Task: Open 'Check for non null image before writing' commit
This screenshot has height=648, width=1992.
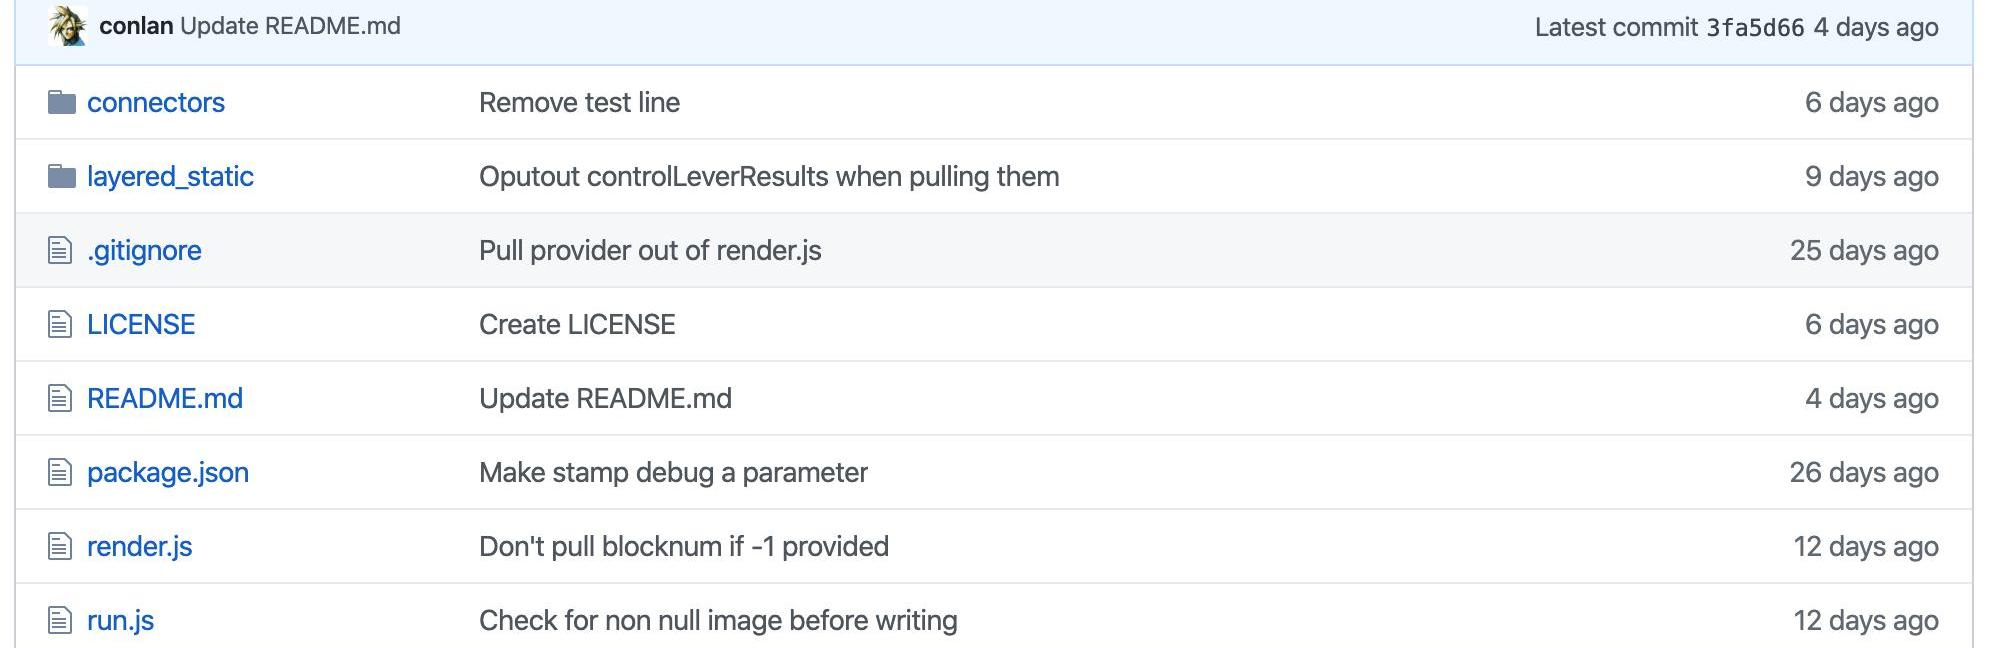Action: (718, 620)
